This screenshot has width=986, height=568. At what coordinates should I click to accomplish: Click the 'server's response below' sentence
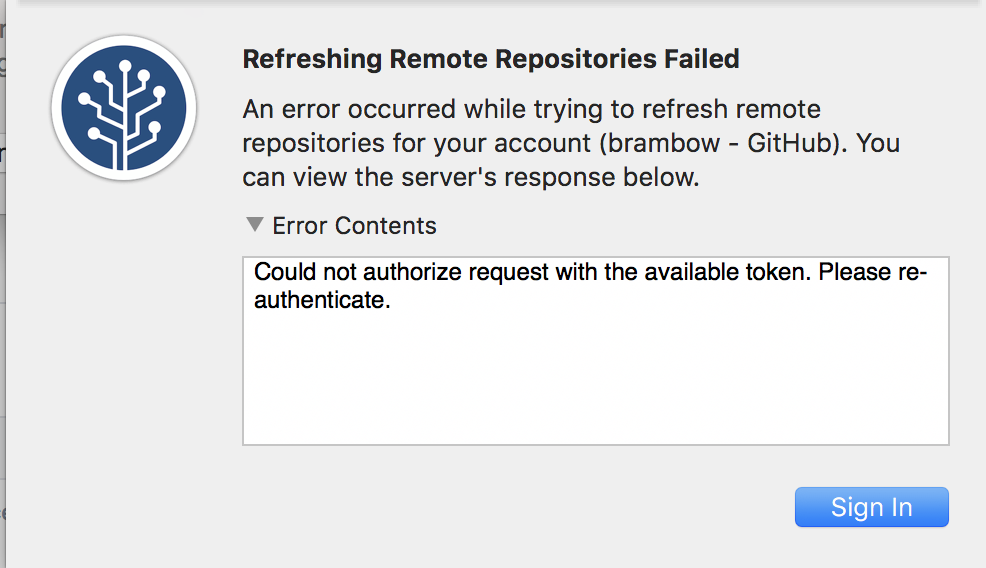tap(470, 177)
